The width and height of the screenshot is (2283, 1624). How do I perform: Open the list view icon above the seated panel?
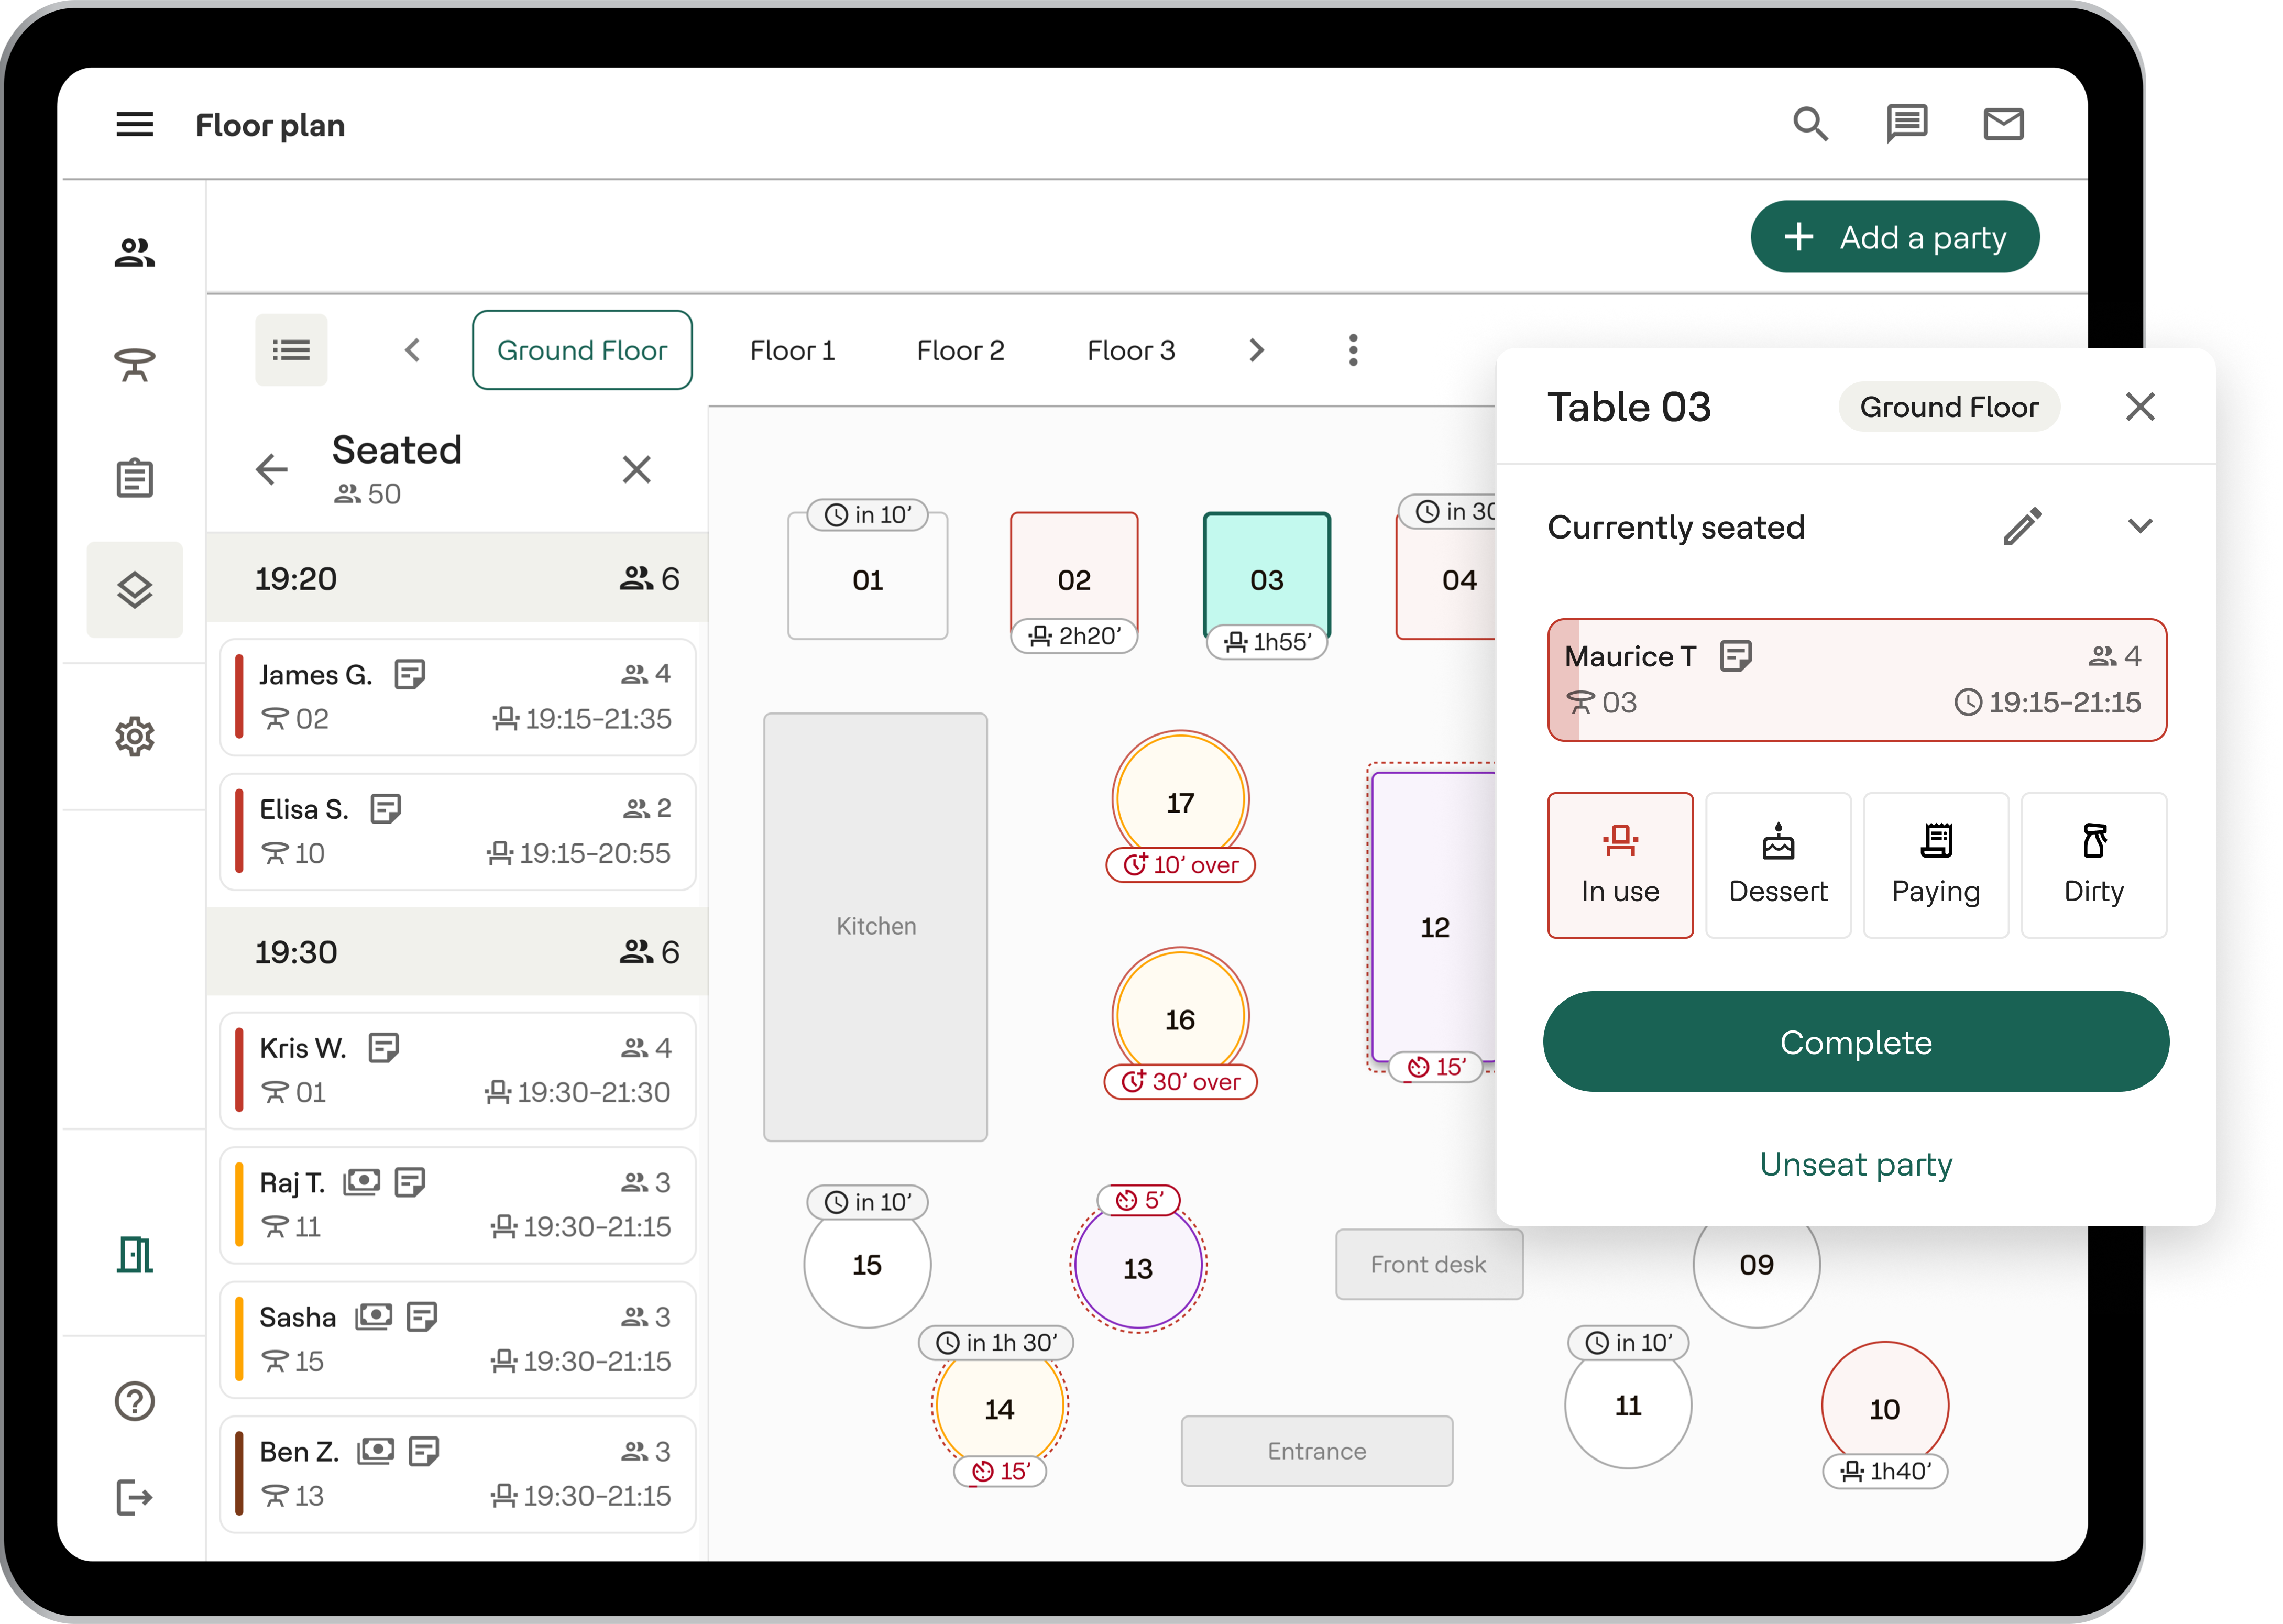[291, 349]
